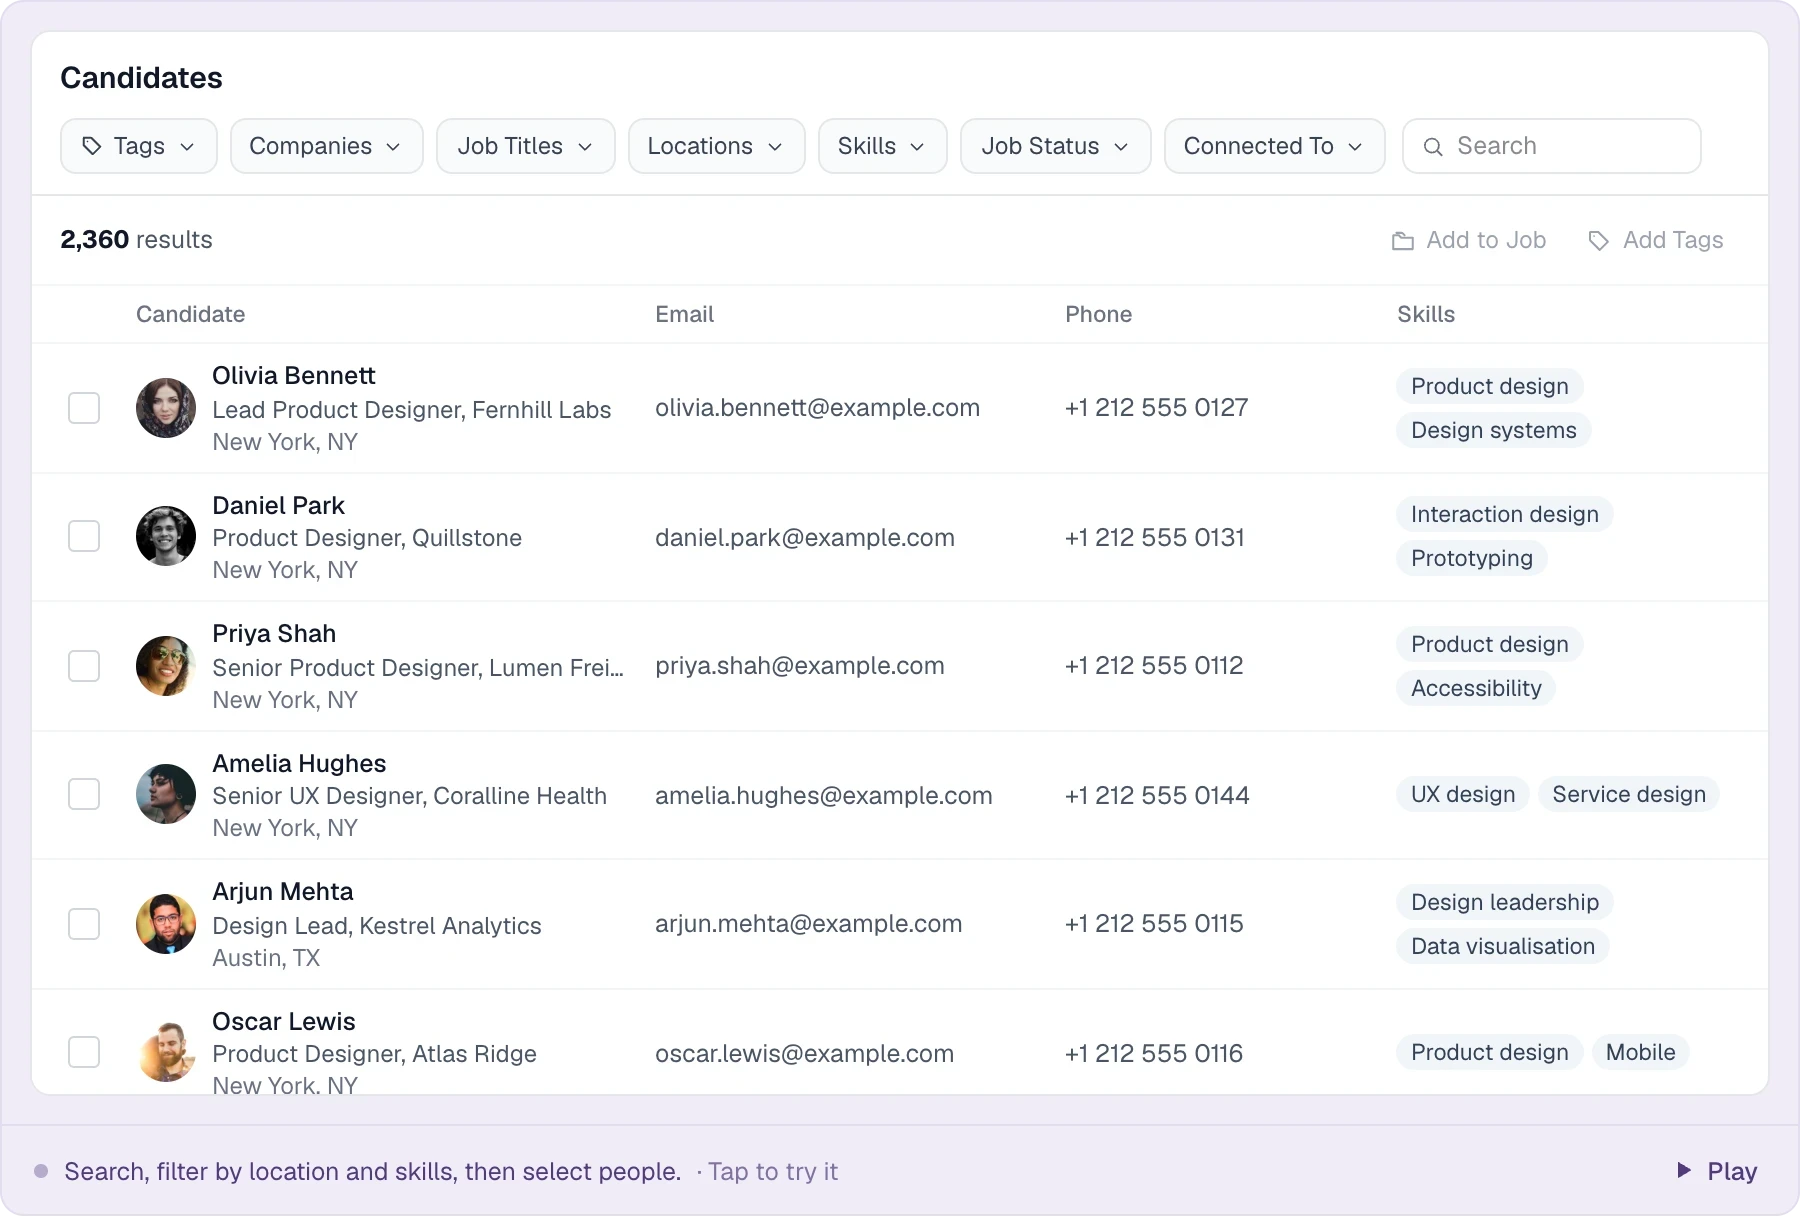Open Priya Shah's avatar photo
The width and height of the screenshot is (1800, 1218).
click(166, 666)
